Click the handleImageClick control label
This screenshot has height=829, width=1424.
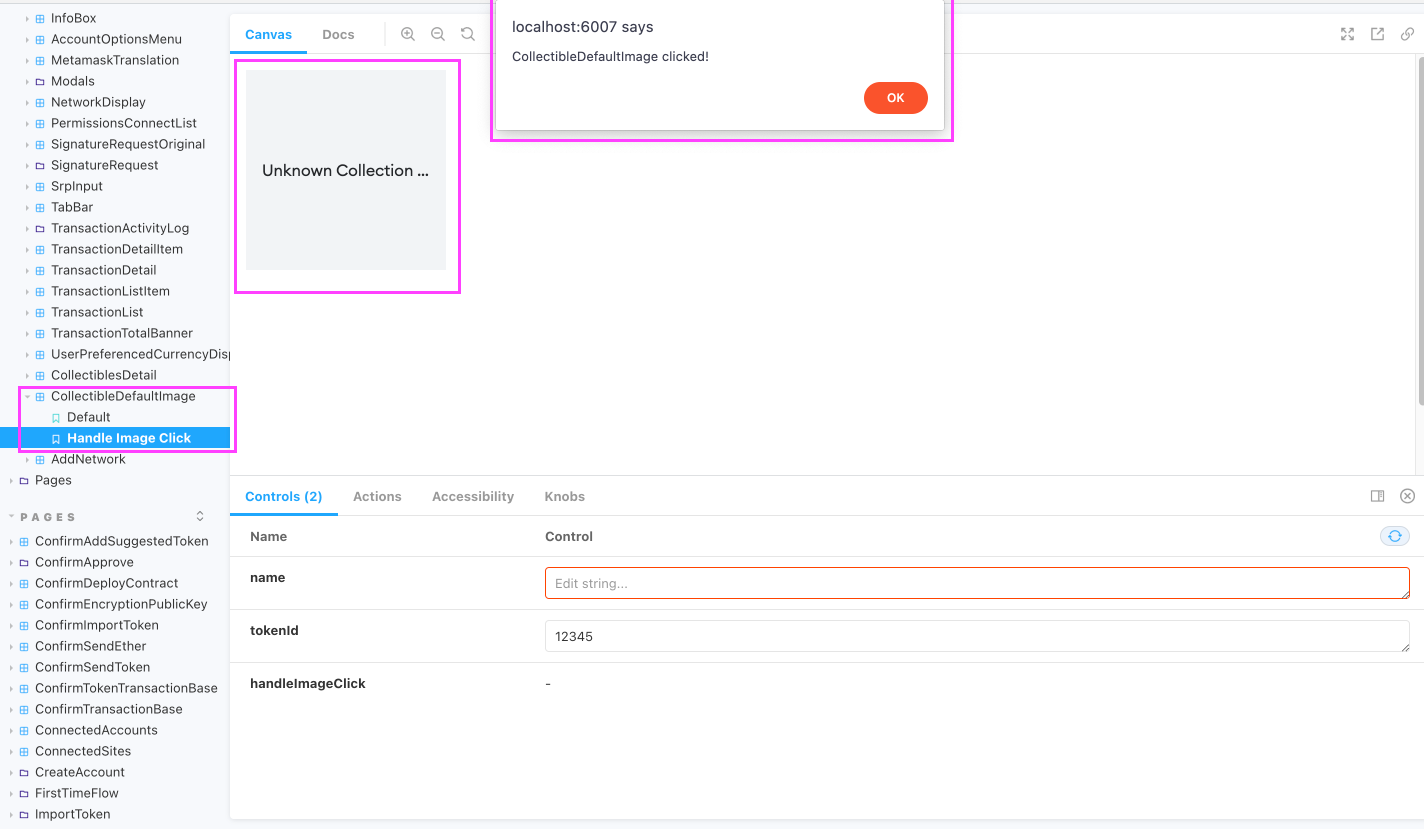pyautogui.click(x=308, y=684)
